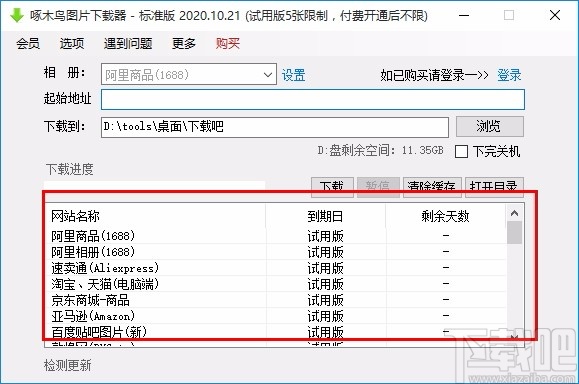Select the 阿里相册(1688) row
Viewport: 579px width, 384px height.
pyautogui.click(x=275, y=252)
